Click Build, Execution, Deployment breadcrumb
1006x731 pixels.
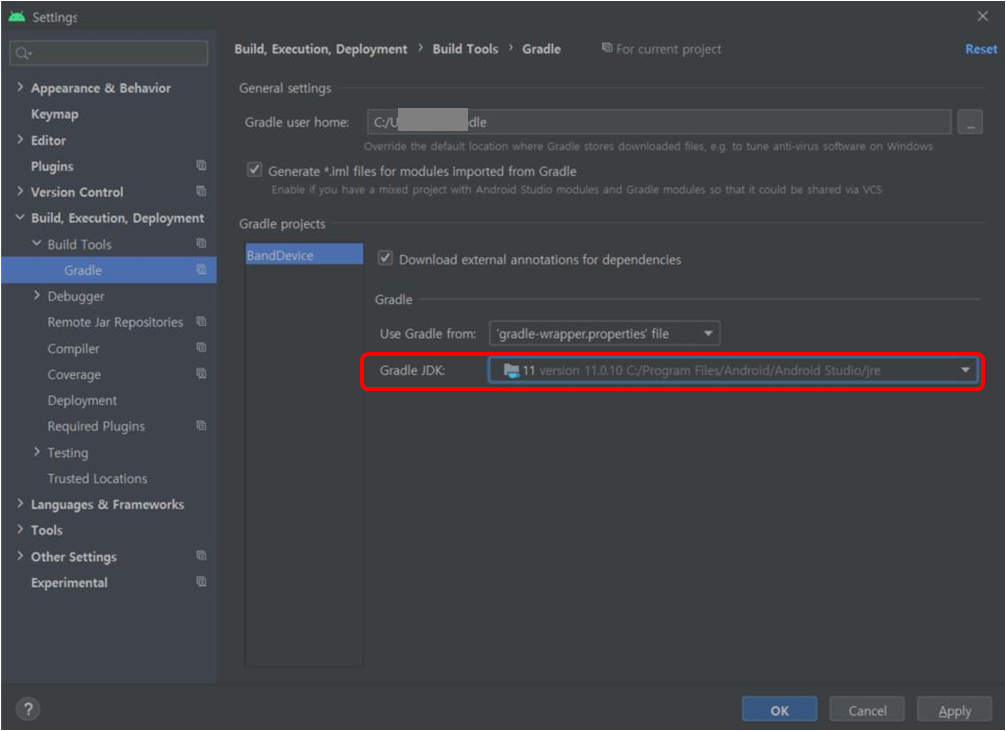pyautogui.click(x=321, y=49)
